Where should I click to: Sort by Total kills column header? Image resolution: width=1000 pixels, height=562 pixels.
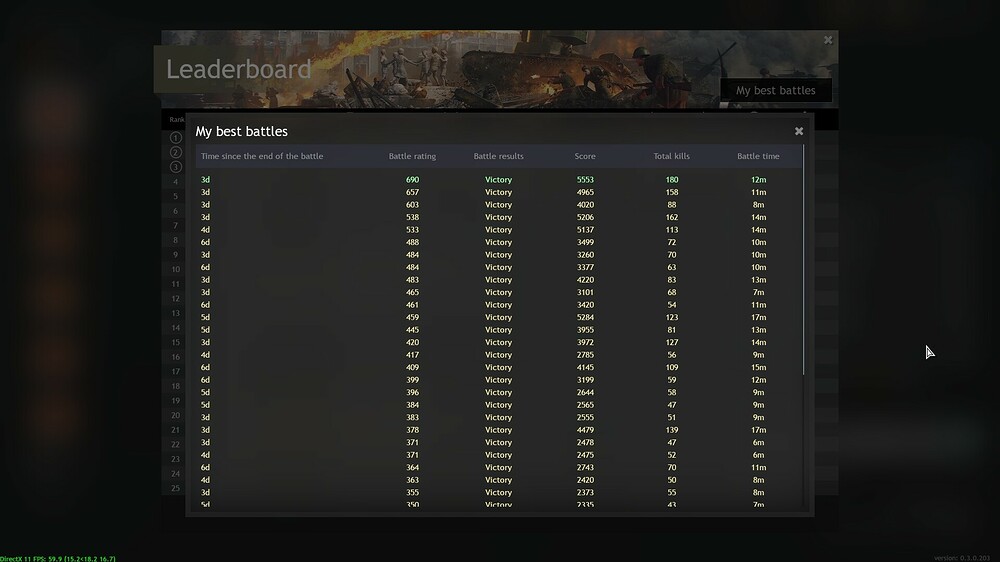(x=671, y=156)
